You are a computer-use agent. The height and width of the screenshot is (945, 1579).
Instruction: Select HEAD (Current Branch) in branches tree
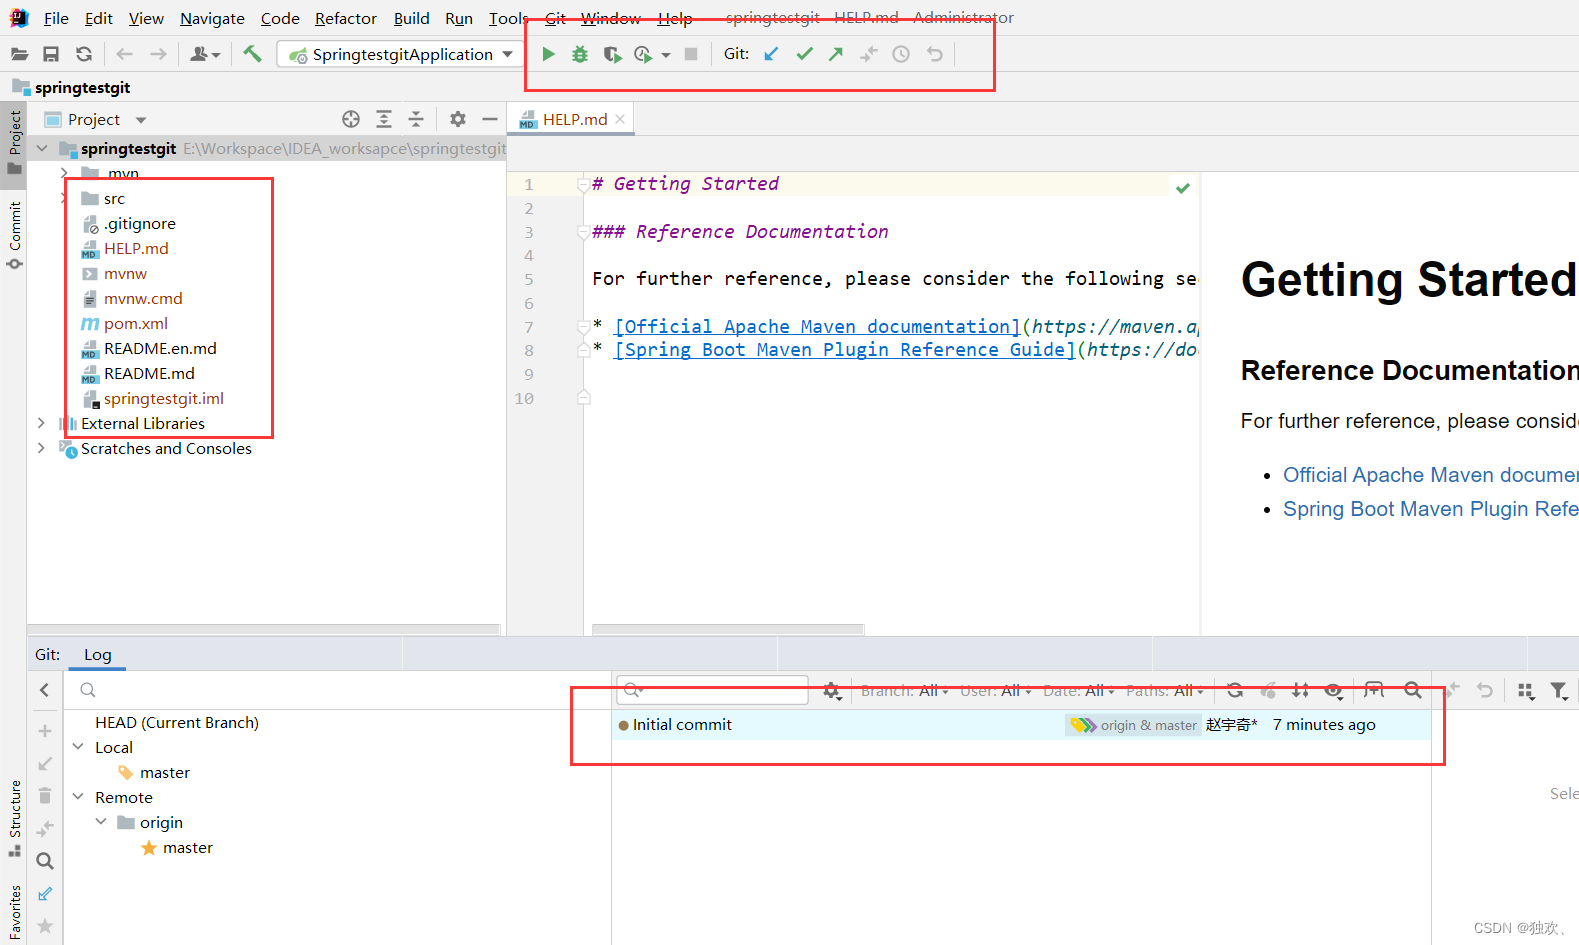click(177, 722)
